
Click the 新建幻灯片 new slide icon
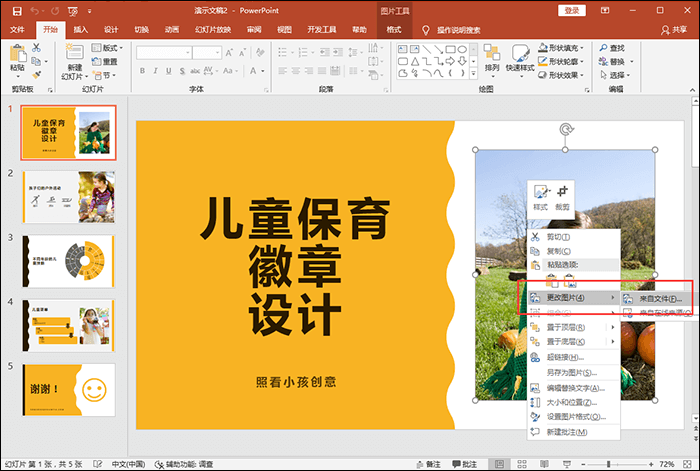[x=75, y=52]
